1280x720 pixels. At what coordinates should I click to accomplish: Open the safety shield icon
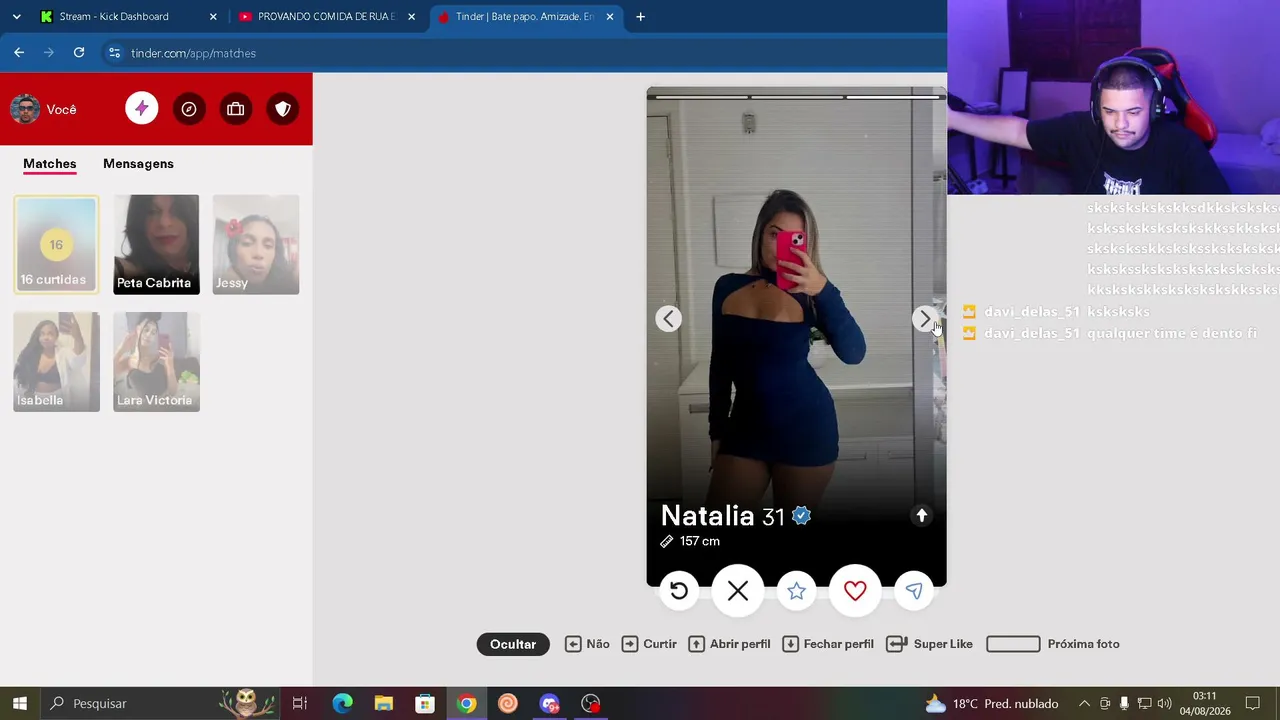tap(283, 109)
